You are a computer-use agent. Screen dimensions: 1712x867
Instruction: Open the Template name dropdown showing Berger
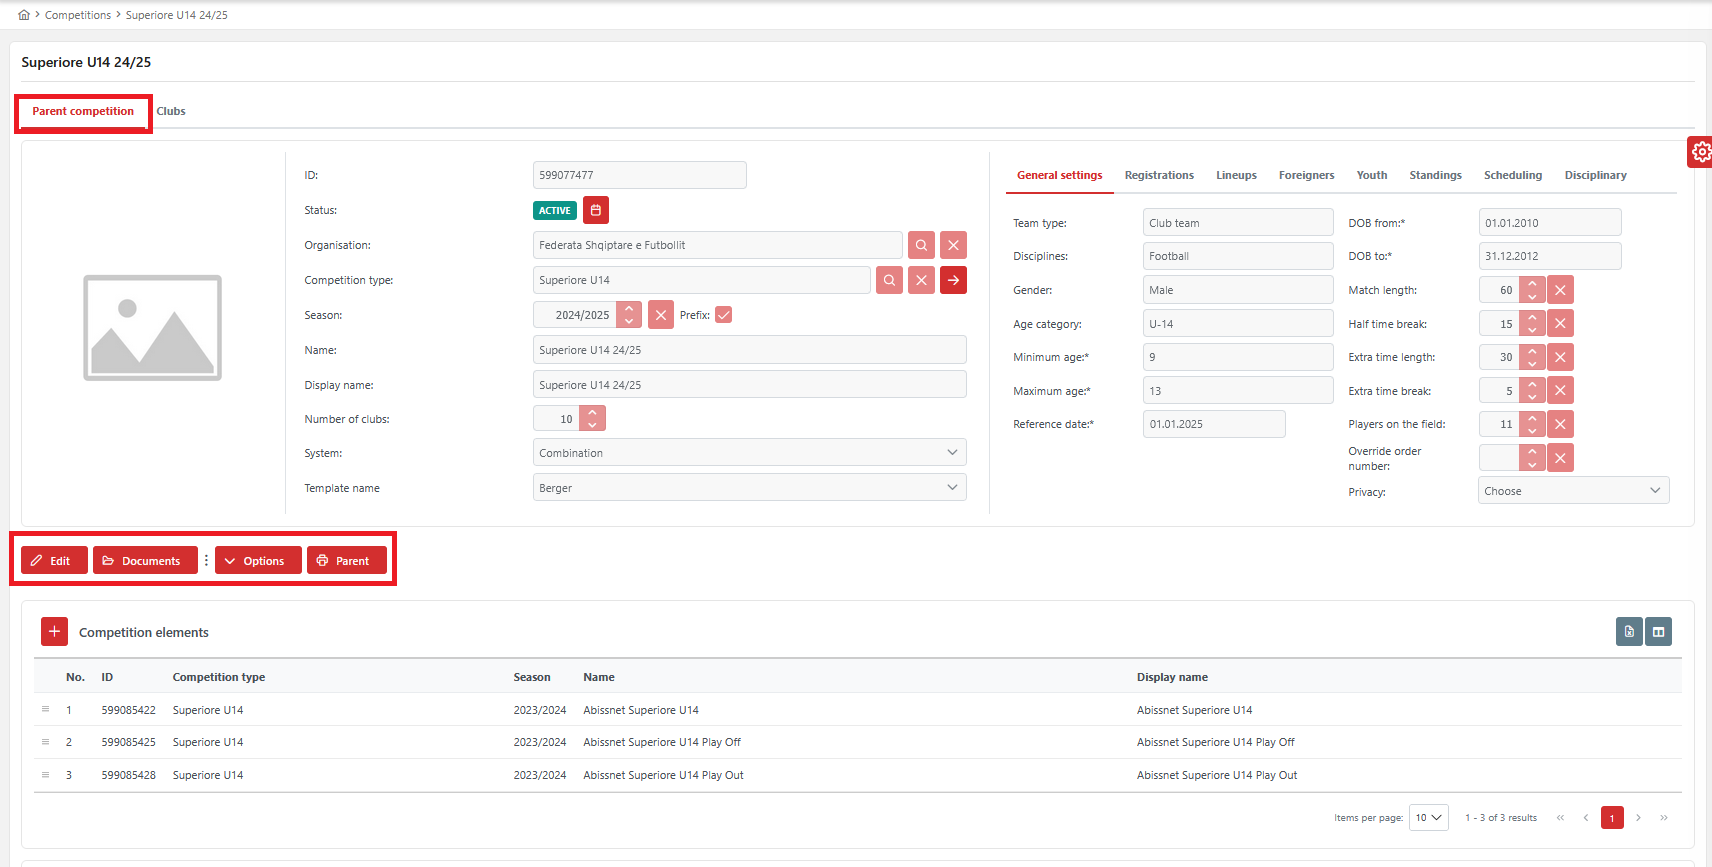coord(749,488)
